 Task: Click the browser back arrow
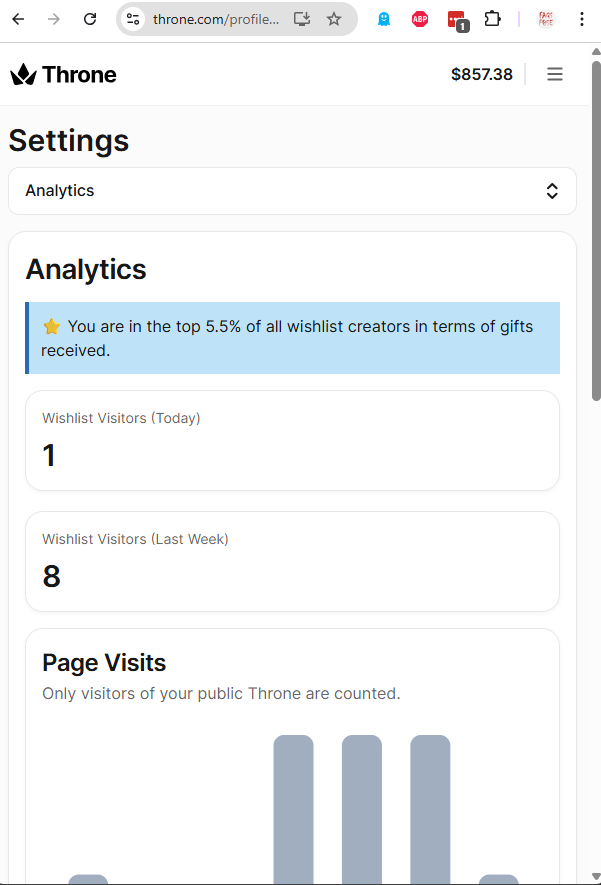18,19
